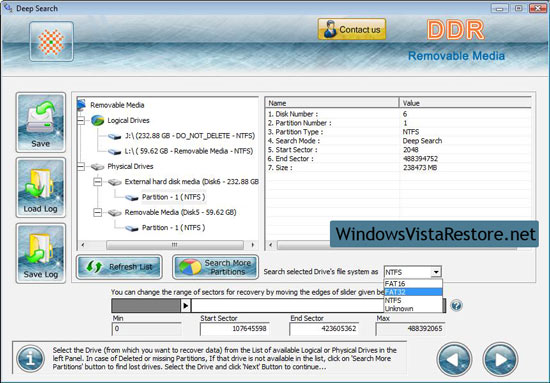Image resolution: width=550 pixels, height=383 pixels.
Task: Click Search More Partitions button
Action: (x=215, y=267)
